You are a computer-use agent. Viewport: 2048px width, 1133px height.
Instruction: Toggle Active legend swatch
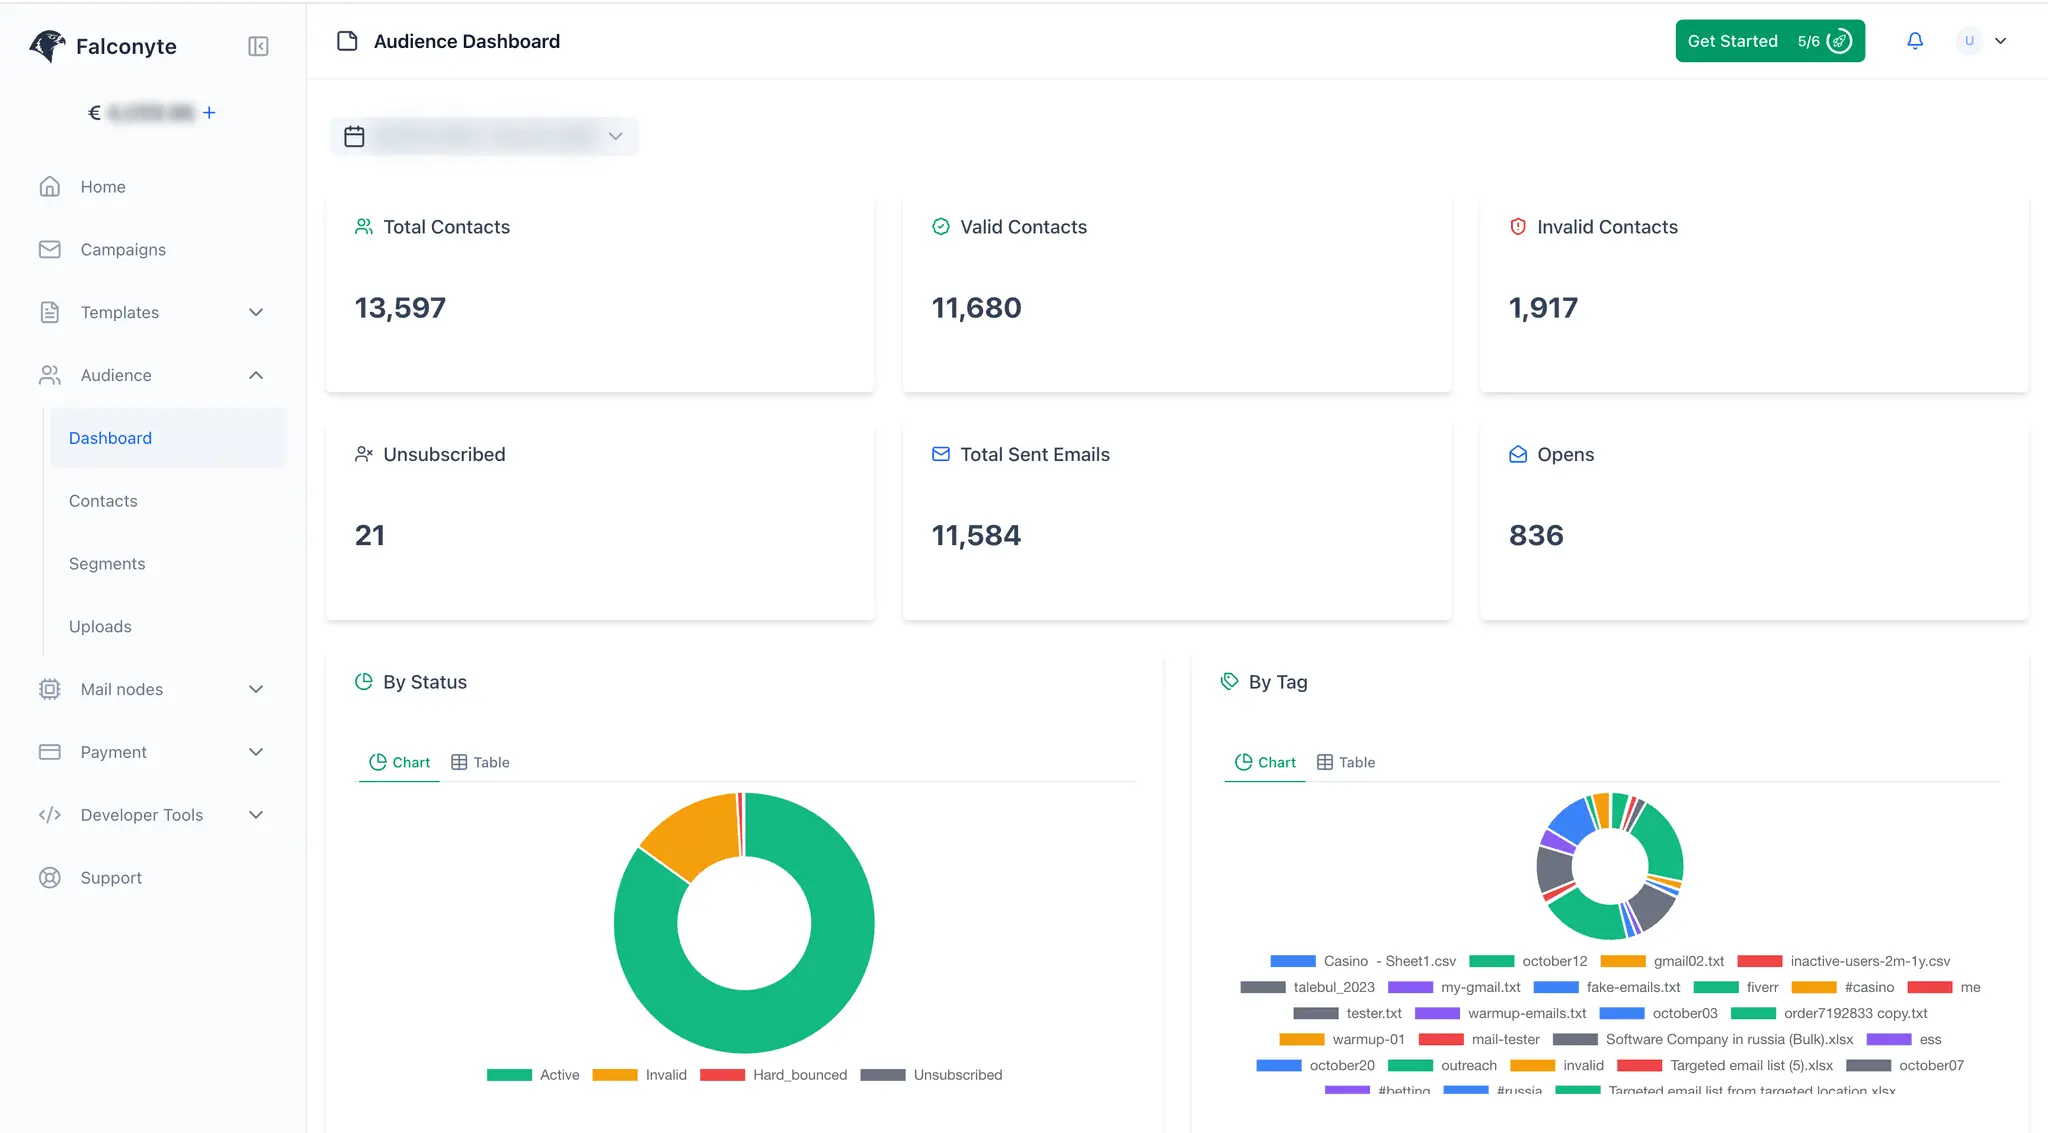509,1075
